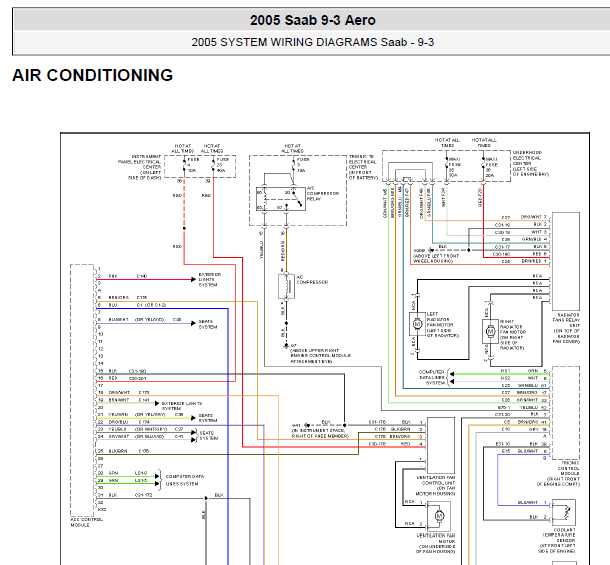
Task: Click arrowhead on pin 8 wire to seats system
Action: 193,323
